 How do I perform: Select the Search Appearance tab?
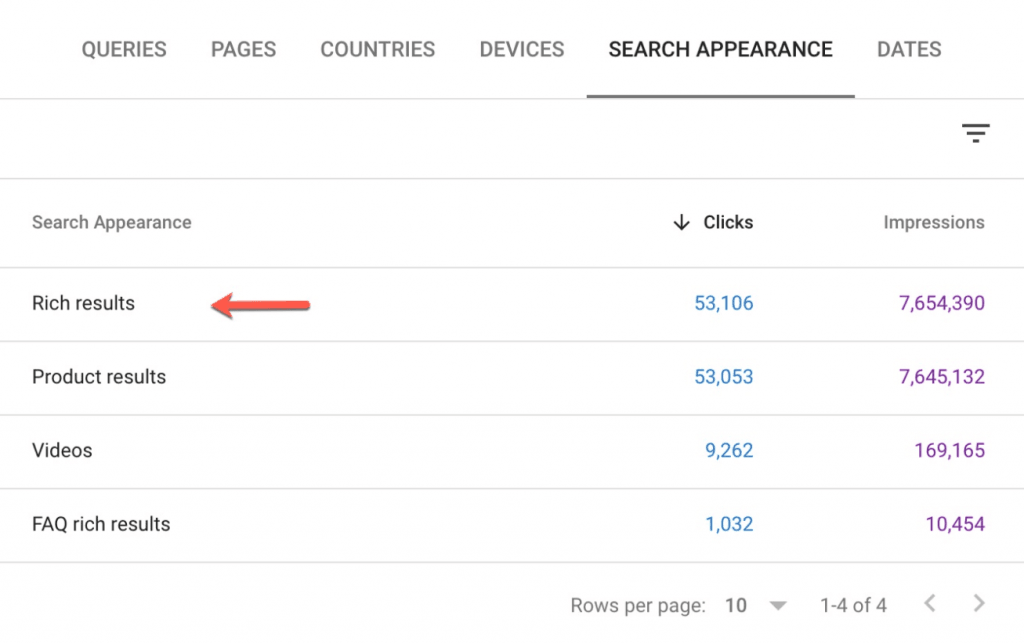(x=720, y=49)
